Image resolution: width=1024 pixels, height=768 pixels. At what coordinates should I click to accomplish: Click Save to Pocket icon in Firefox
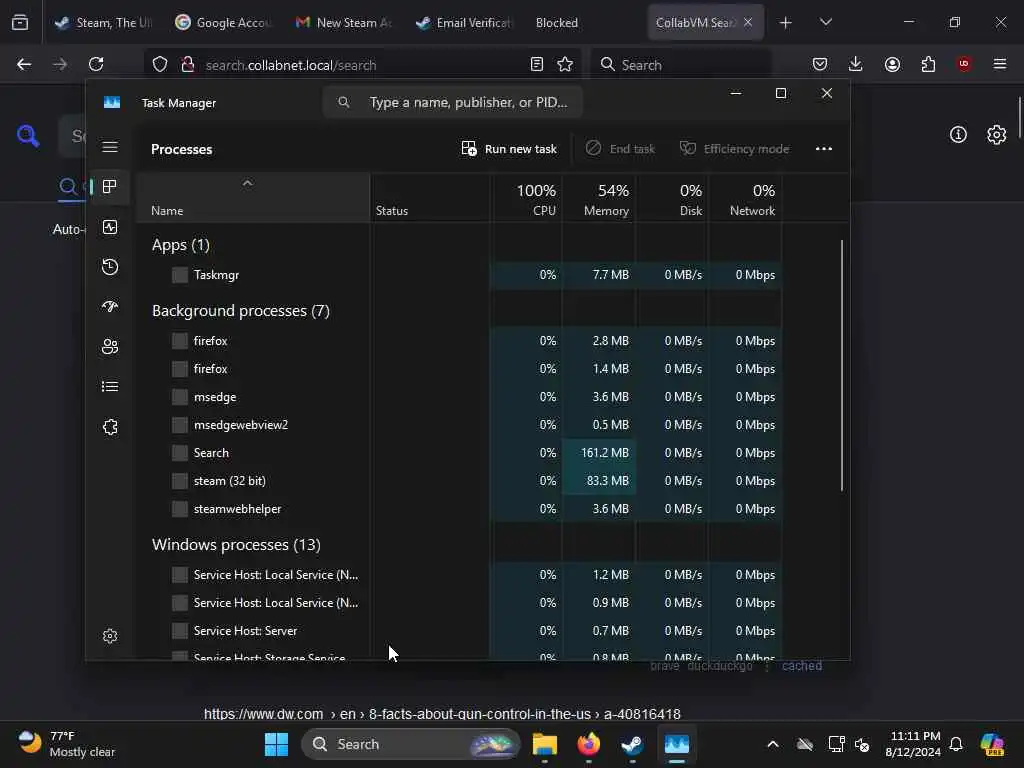point(820,64)
